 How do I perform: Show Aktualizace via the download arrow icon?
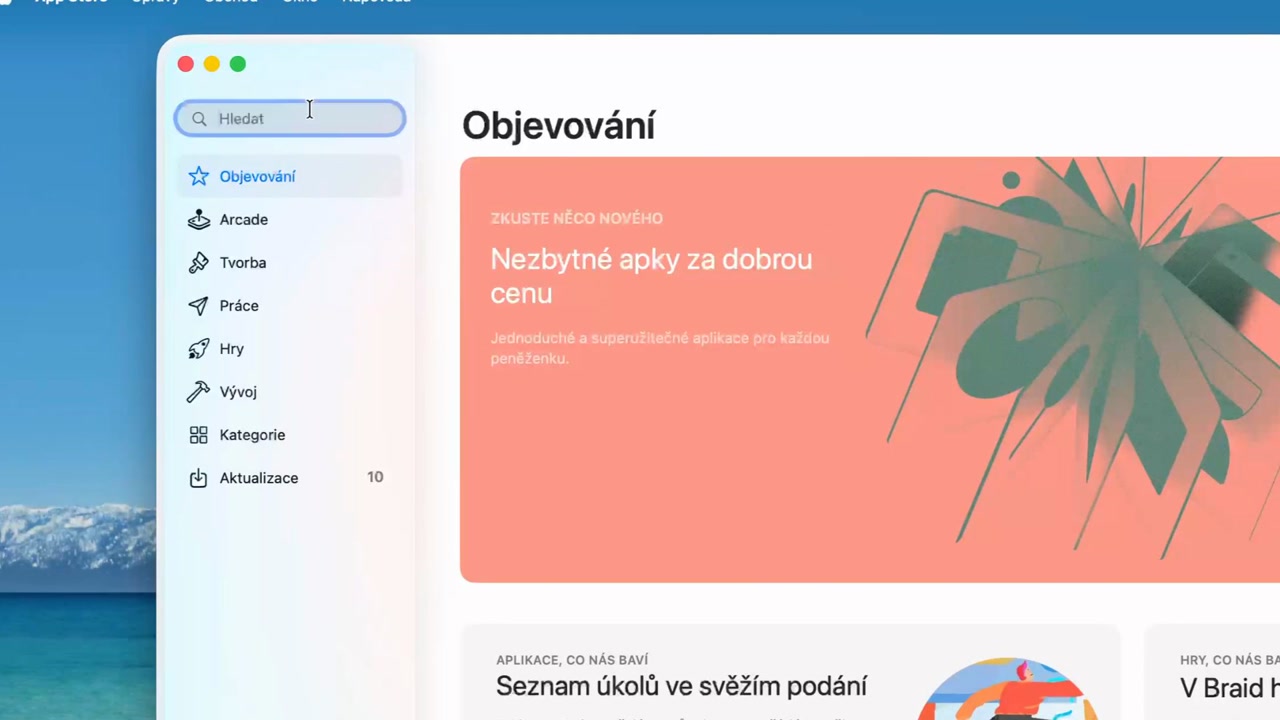199,478
